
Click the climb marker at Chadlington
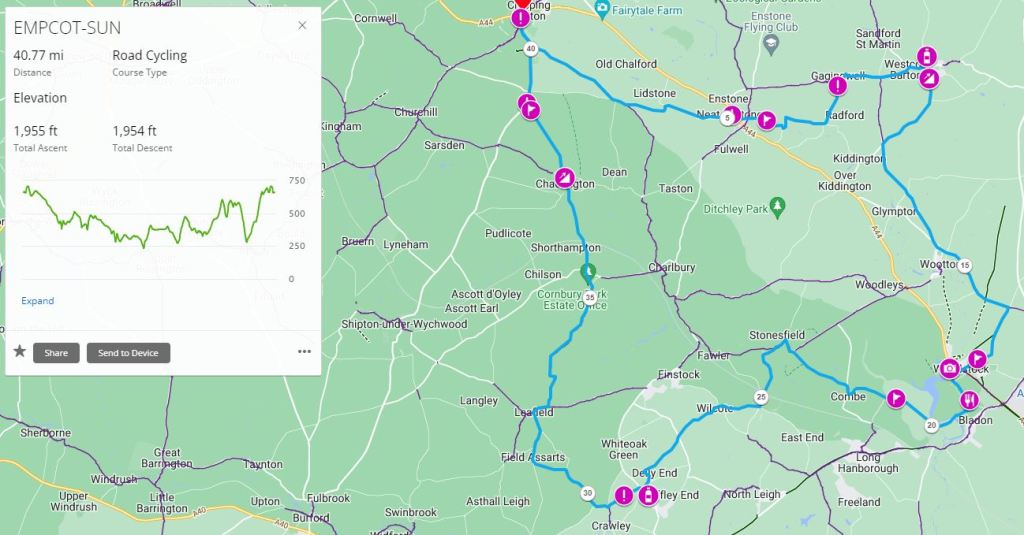[564, 178]
